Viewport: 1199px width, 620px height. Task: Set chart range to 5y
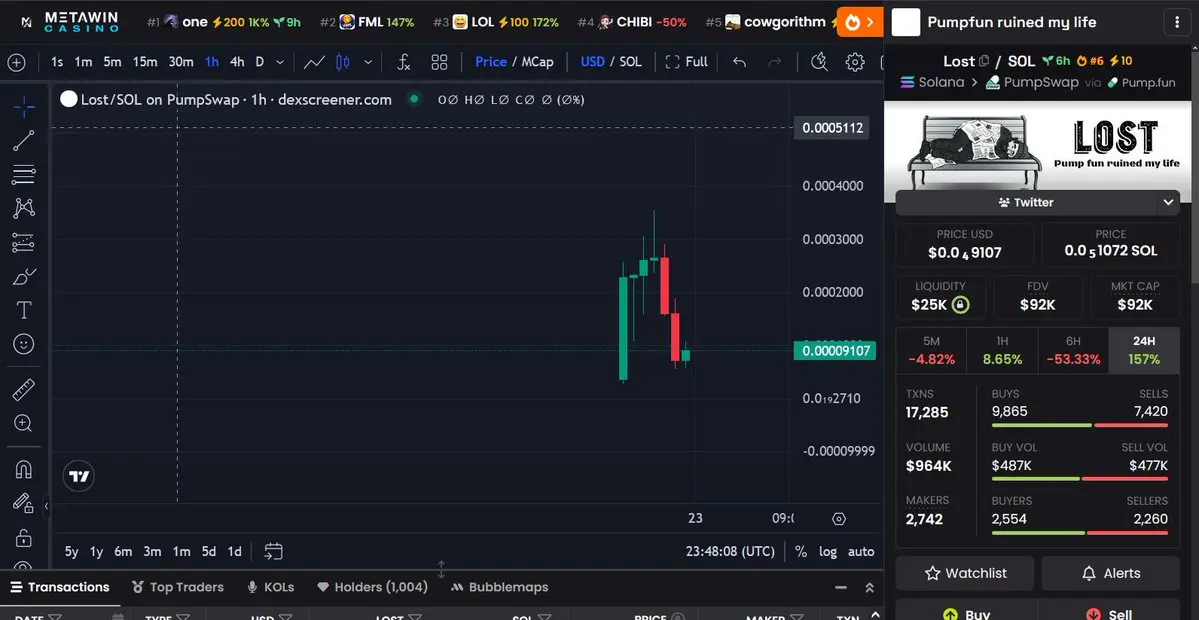[x=71, y=551]
